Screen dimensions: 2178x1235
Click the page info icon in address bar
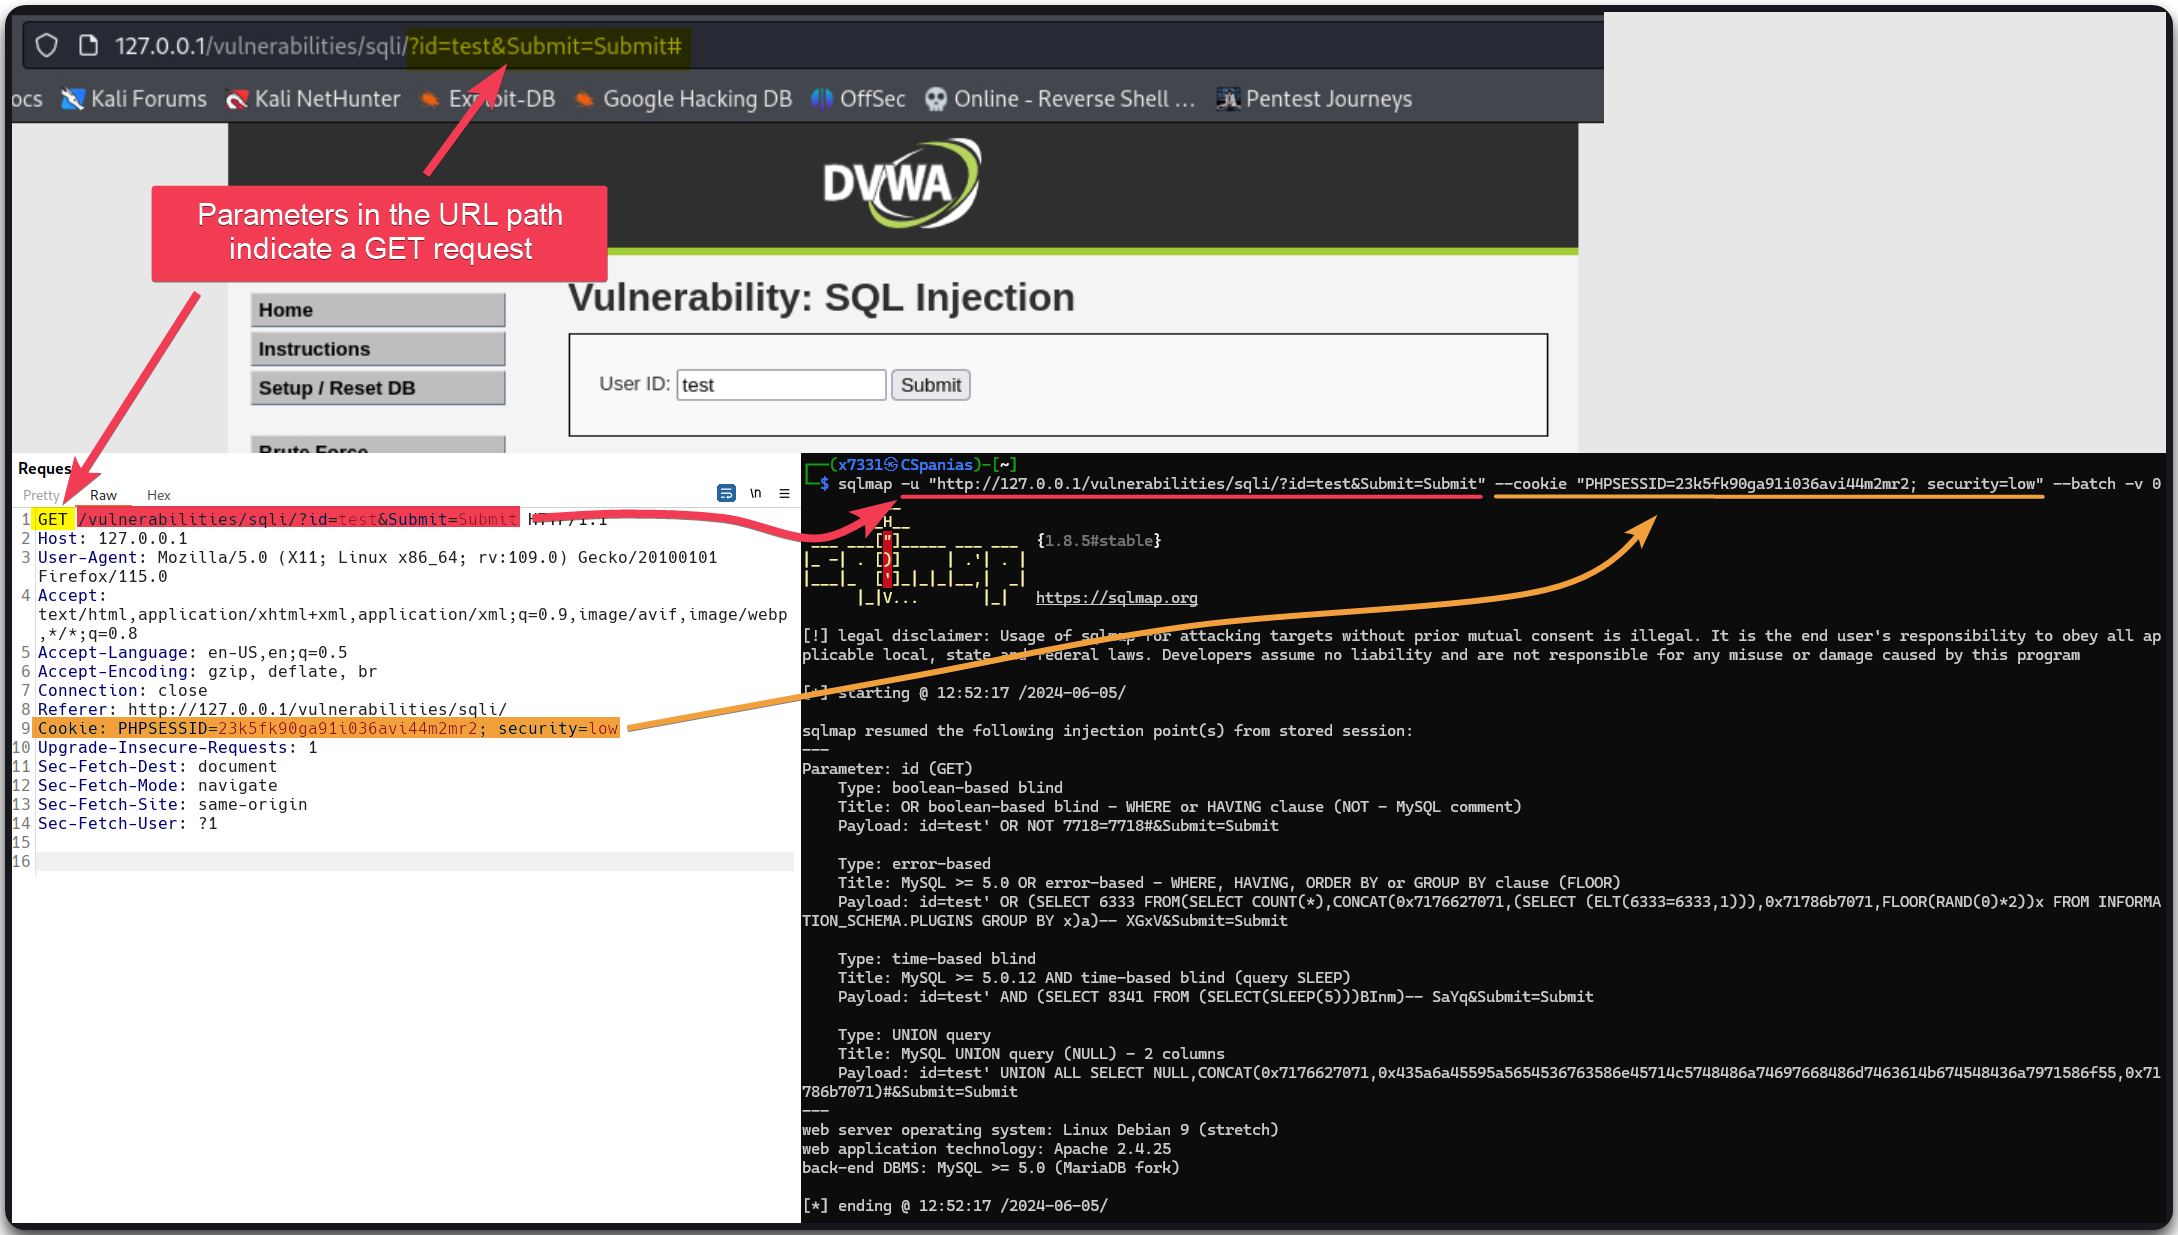[x=88, y=46]
